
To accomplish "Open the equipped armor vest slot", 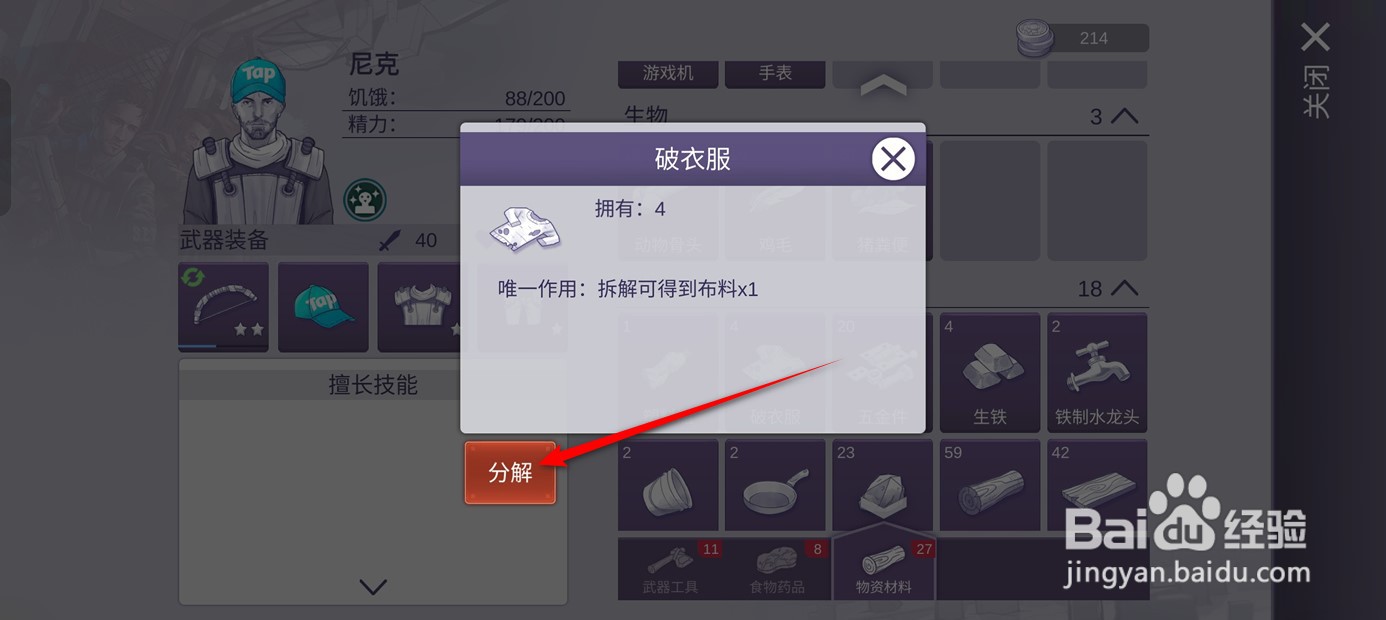I will tap(420, 307).
